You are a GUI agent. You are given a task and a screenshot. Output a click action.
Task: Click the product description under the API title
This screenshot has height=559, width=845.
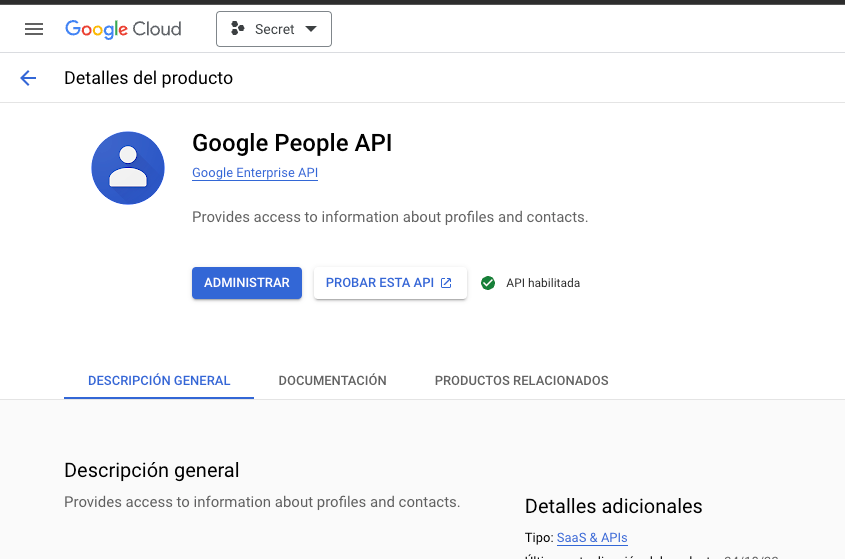[390, 217]
